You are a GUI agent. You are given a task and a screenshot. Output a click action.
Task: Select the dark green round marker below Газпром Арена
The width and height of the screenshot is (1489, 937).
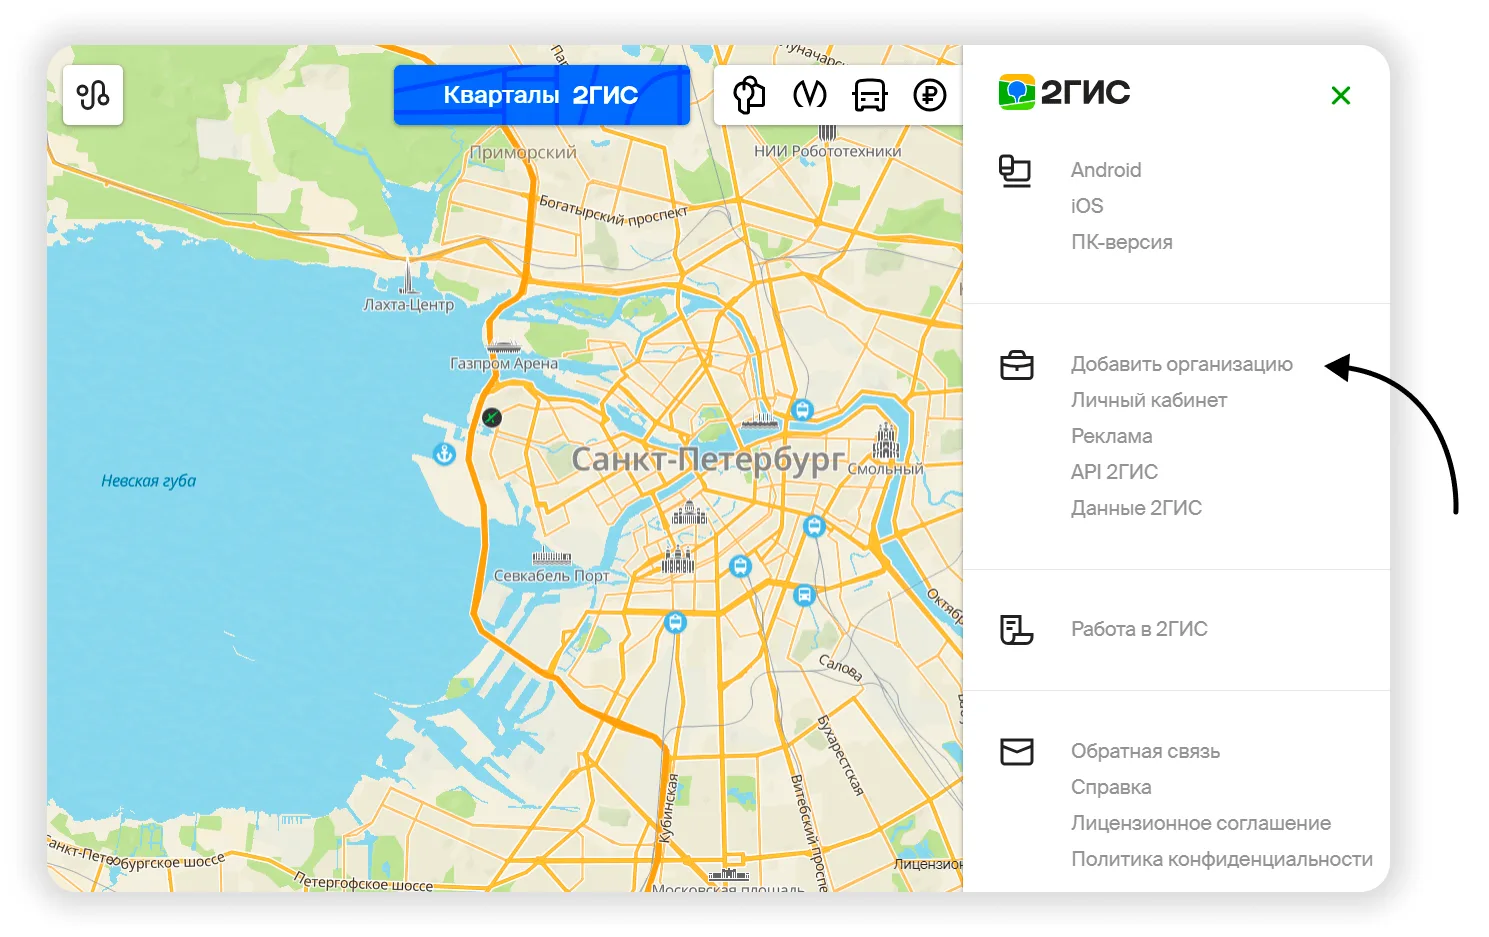click(x=491, y=417)
